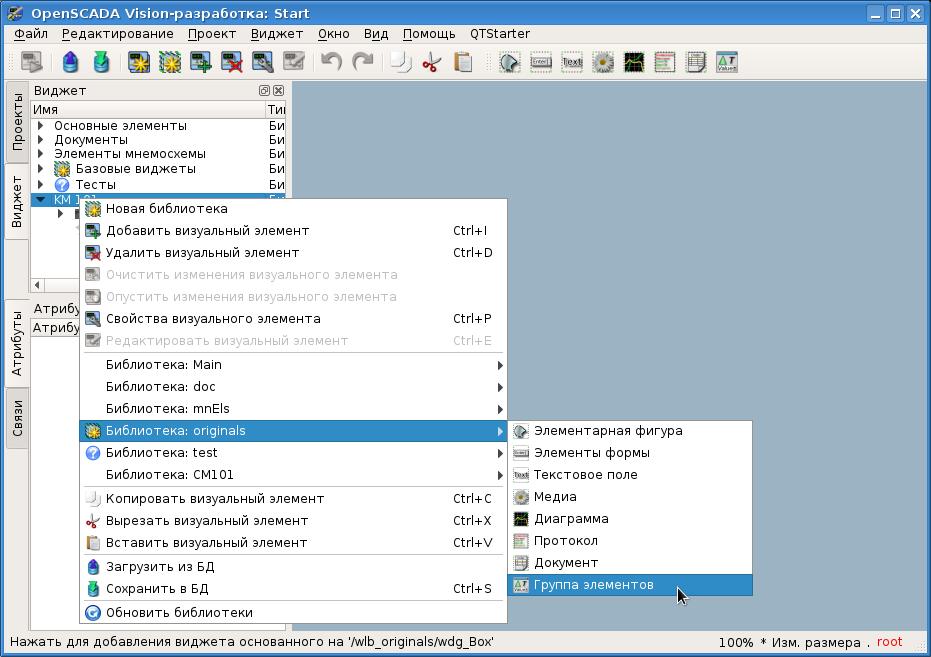Expand the Базовые виджеты library node

coord(40,170)
